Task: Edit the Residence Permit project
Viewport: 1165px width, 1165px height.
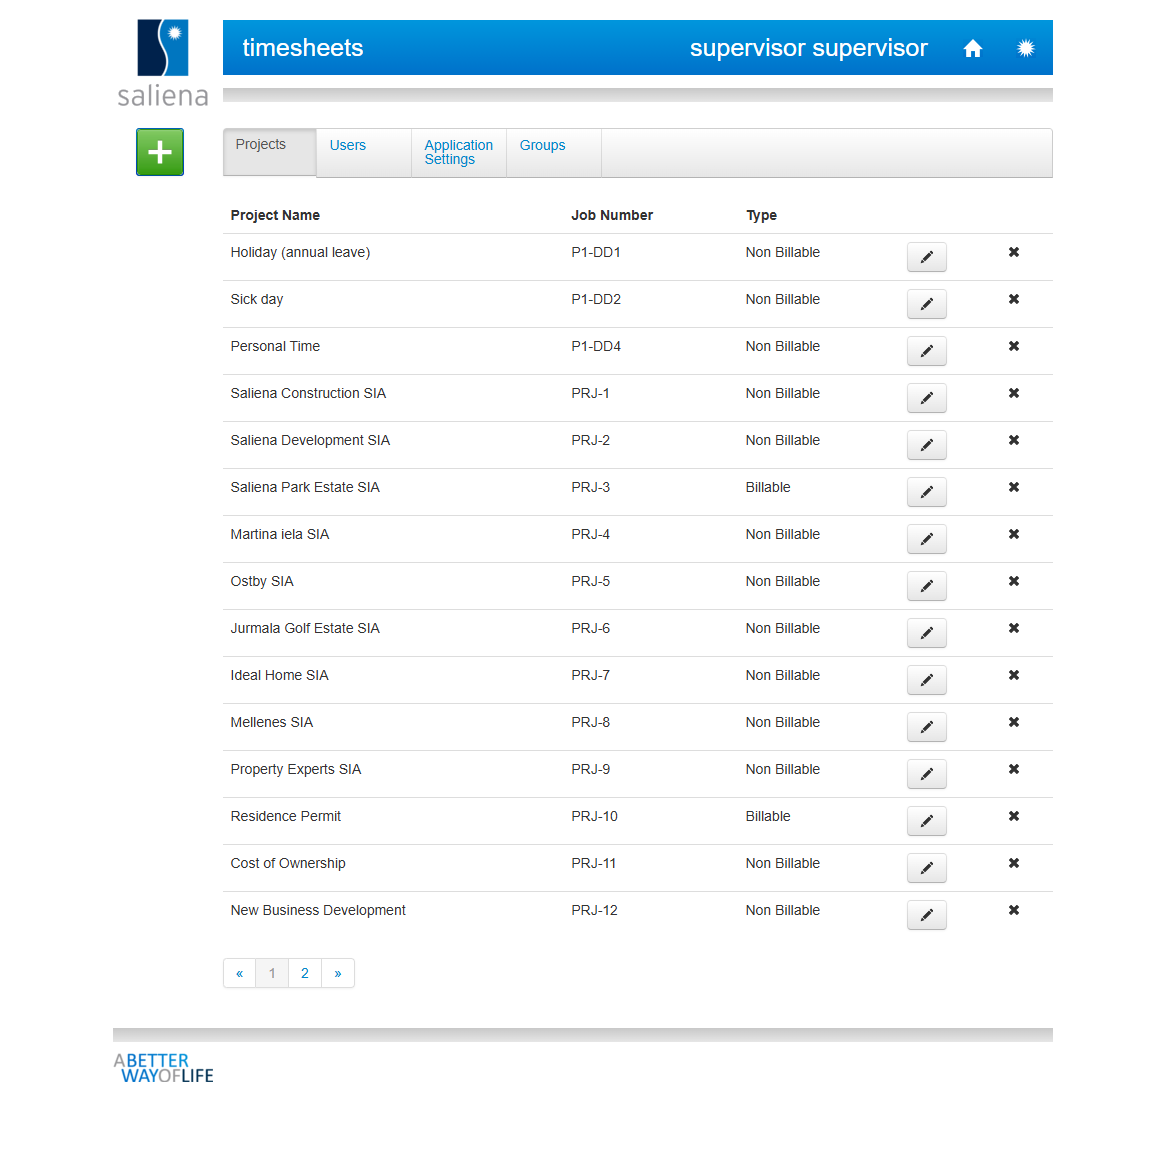Action: point(926,821)
